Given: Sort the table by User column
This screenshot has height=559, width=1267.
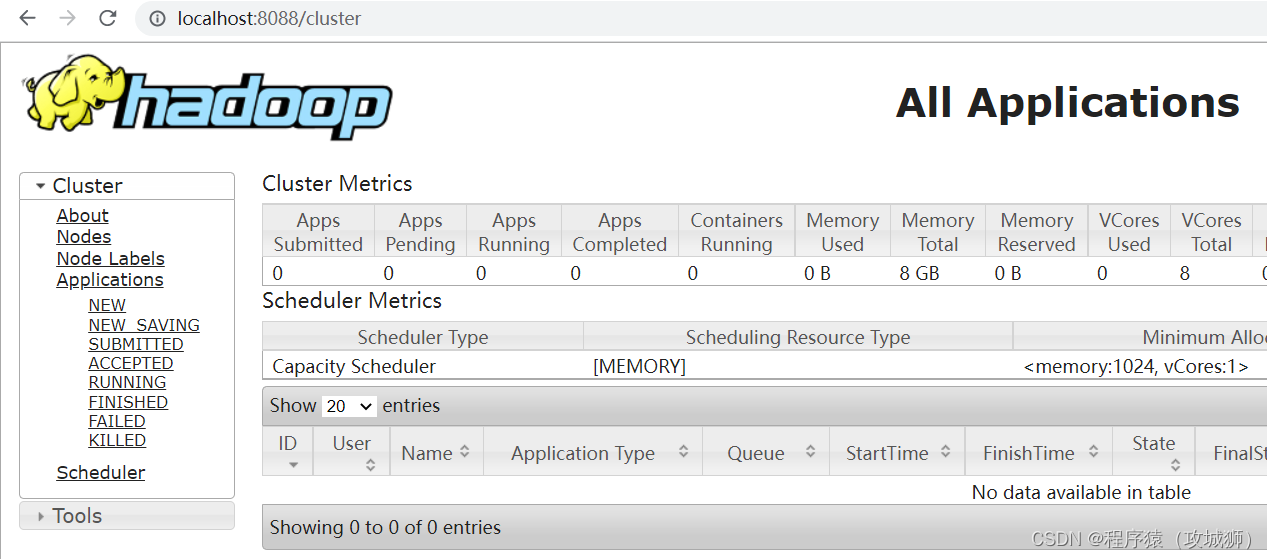Looking at the screenshot, I should tap(352, 452).
